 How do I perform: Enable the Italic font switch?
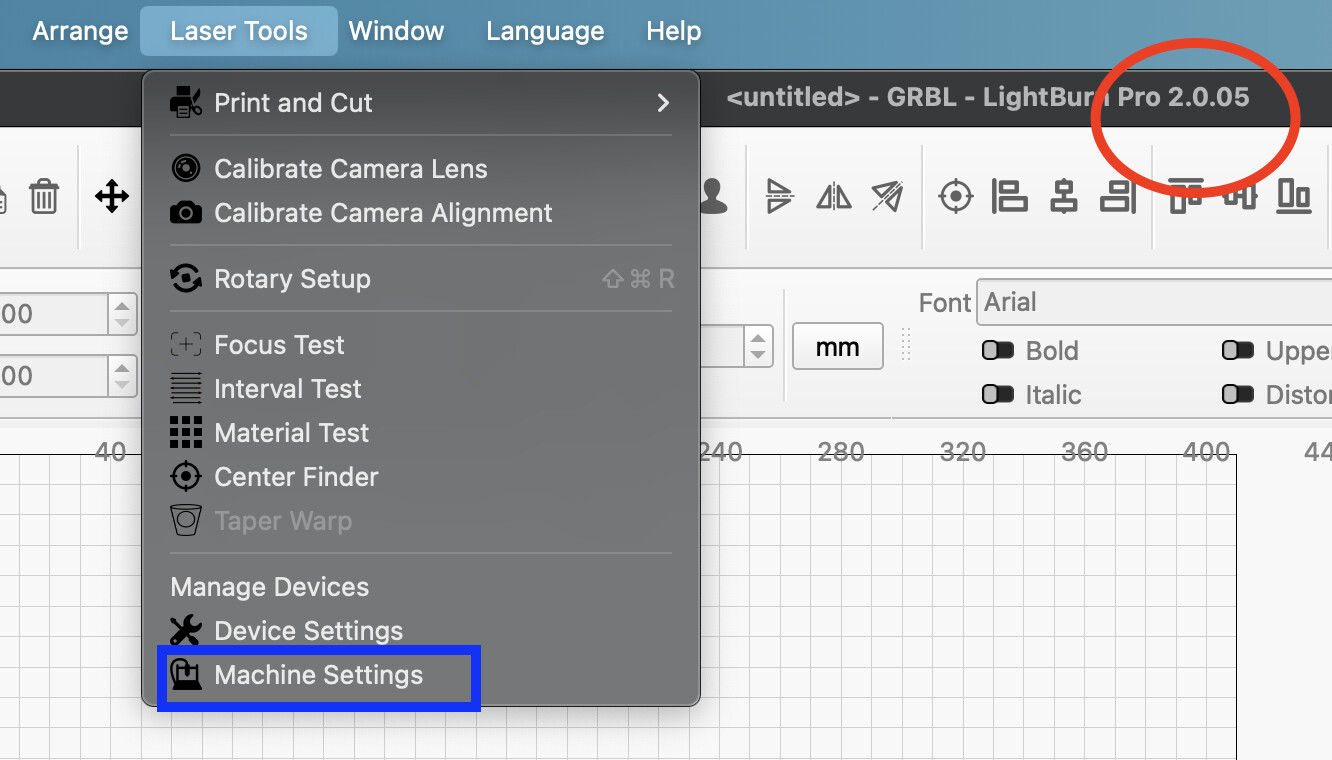pos(998,395)
